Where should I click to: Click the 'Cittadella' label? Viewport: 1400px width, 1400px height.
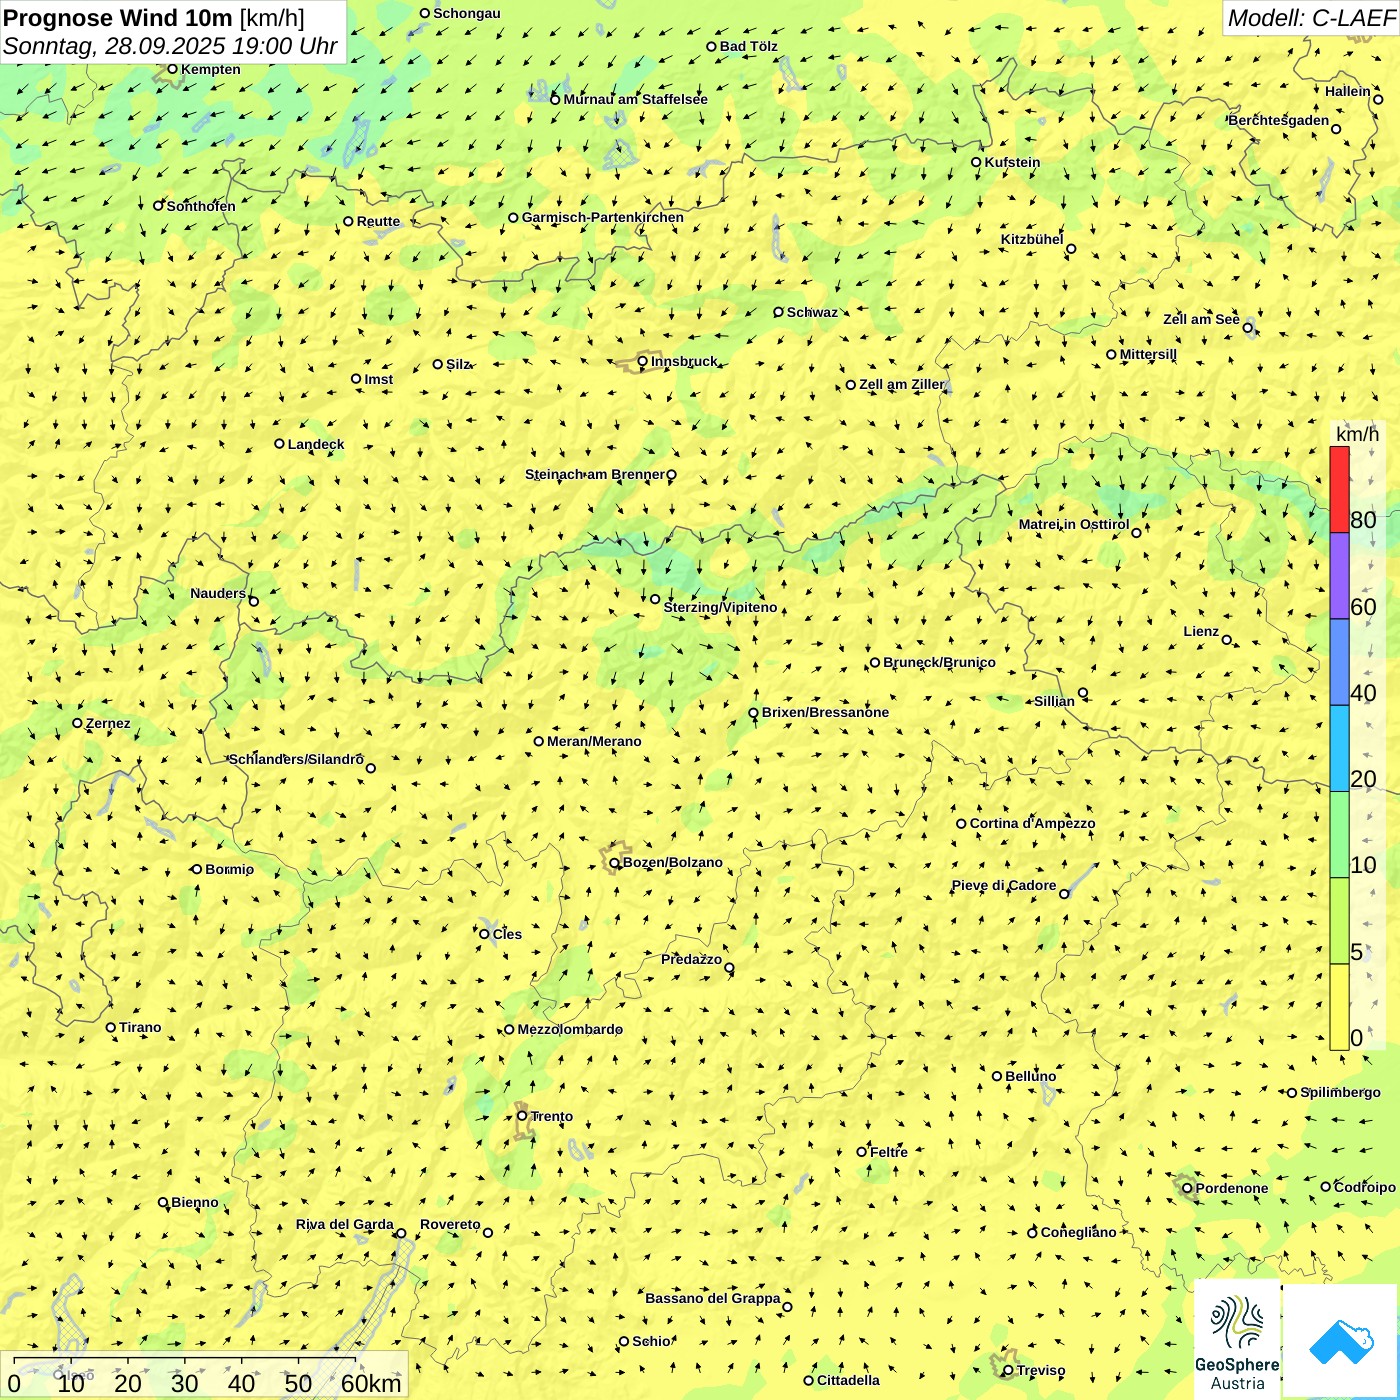click(848, 1380)
